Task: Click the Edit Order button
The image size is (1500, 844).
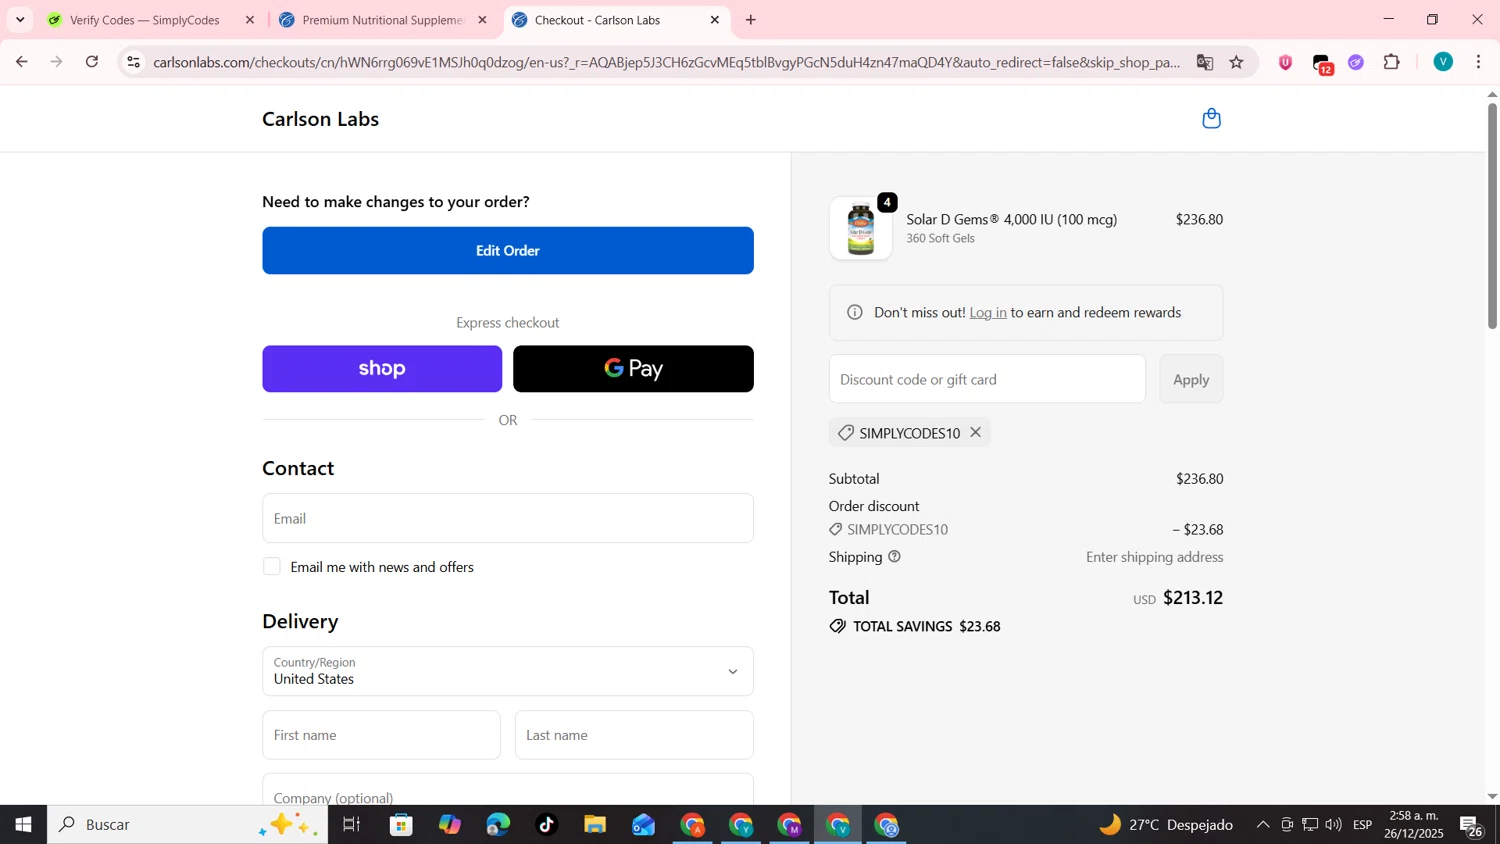Action: click(508, 251)
